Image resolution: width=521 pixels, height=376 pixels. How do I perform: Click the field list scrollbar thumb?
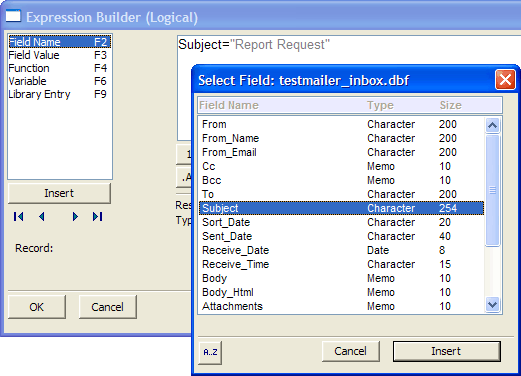click(492, 190)
